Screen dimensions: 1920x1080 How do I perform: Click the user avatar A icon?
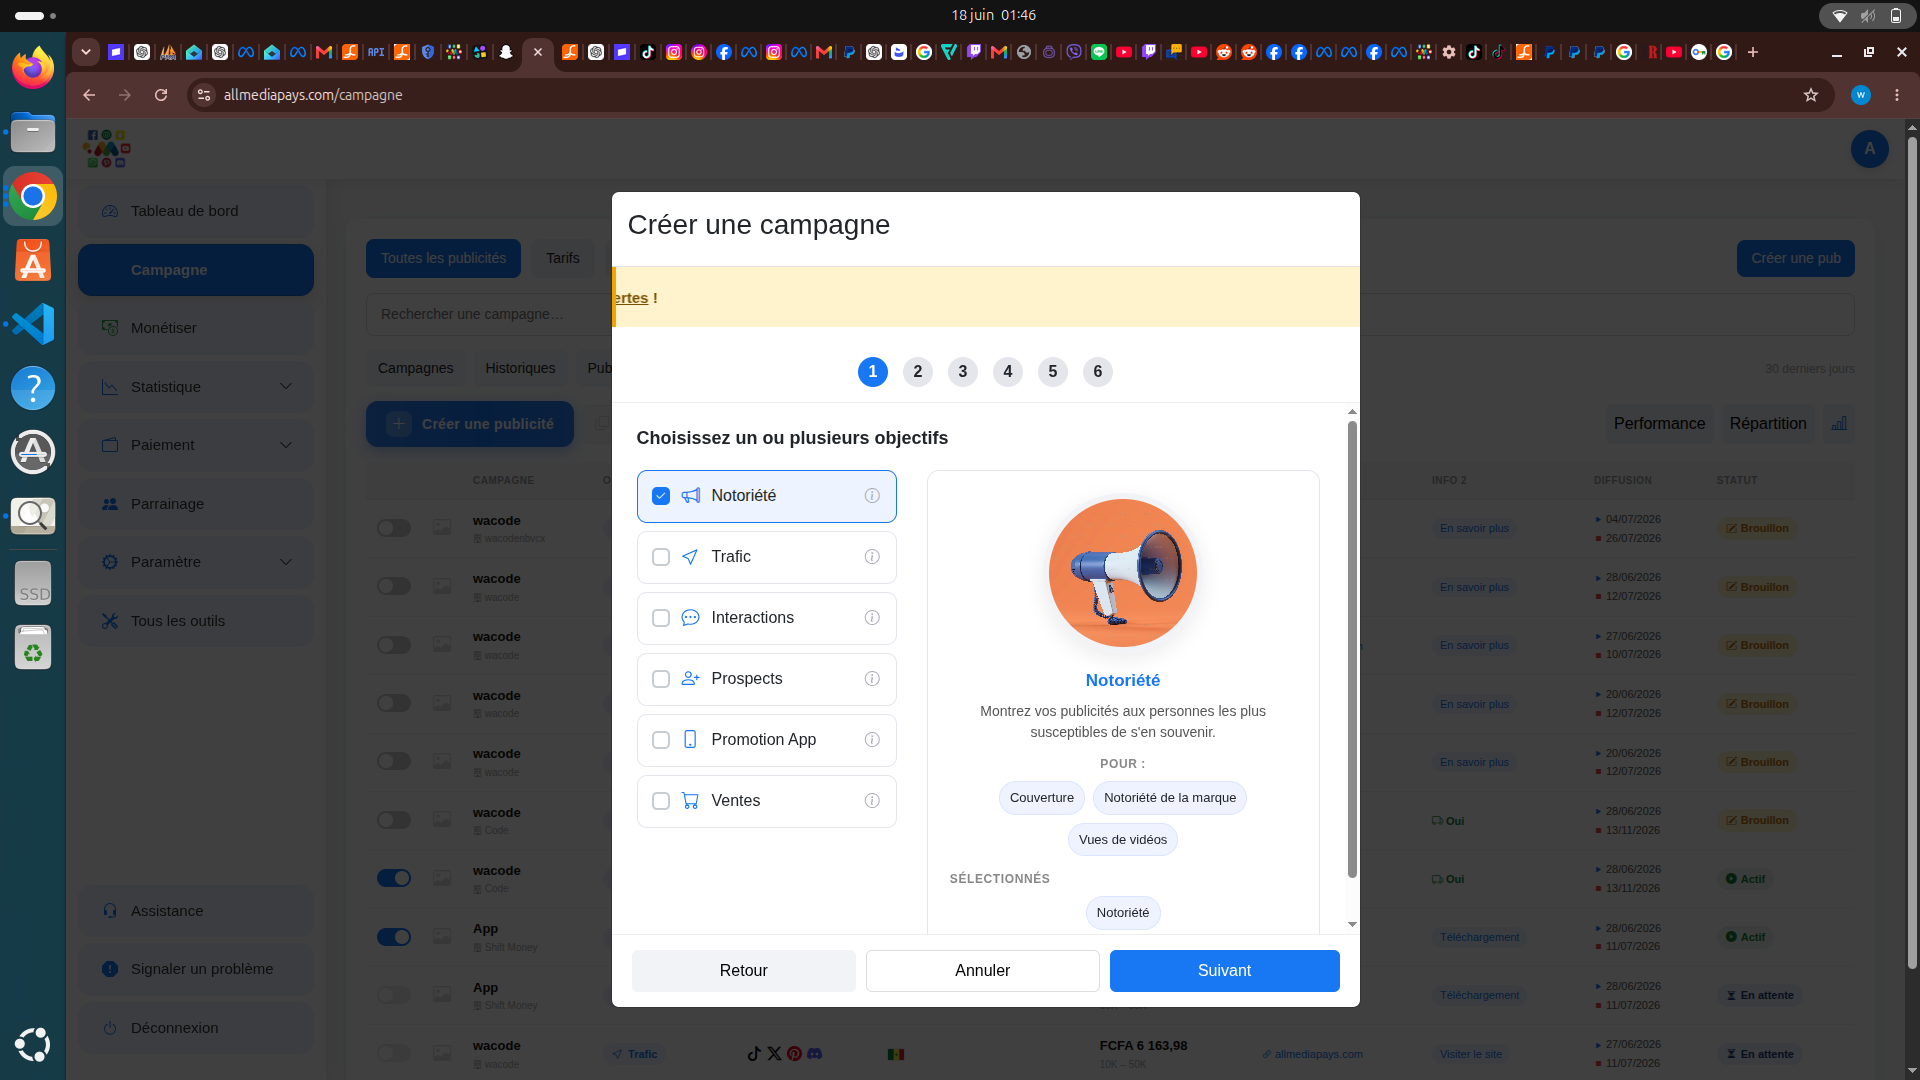click(1869, 149)
